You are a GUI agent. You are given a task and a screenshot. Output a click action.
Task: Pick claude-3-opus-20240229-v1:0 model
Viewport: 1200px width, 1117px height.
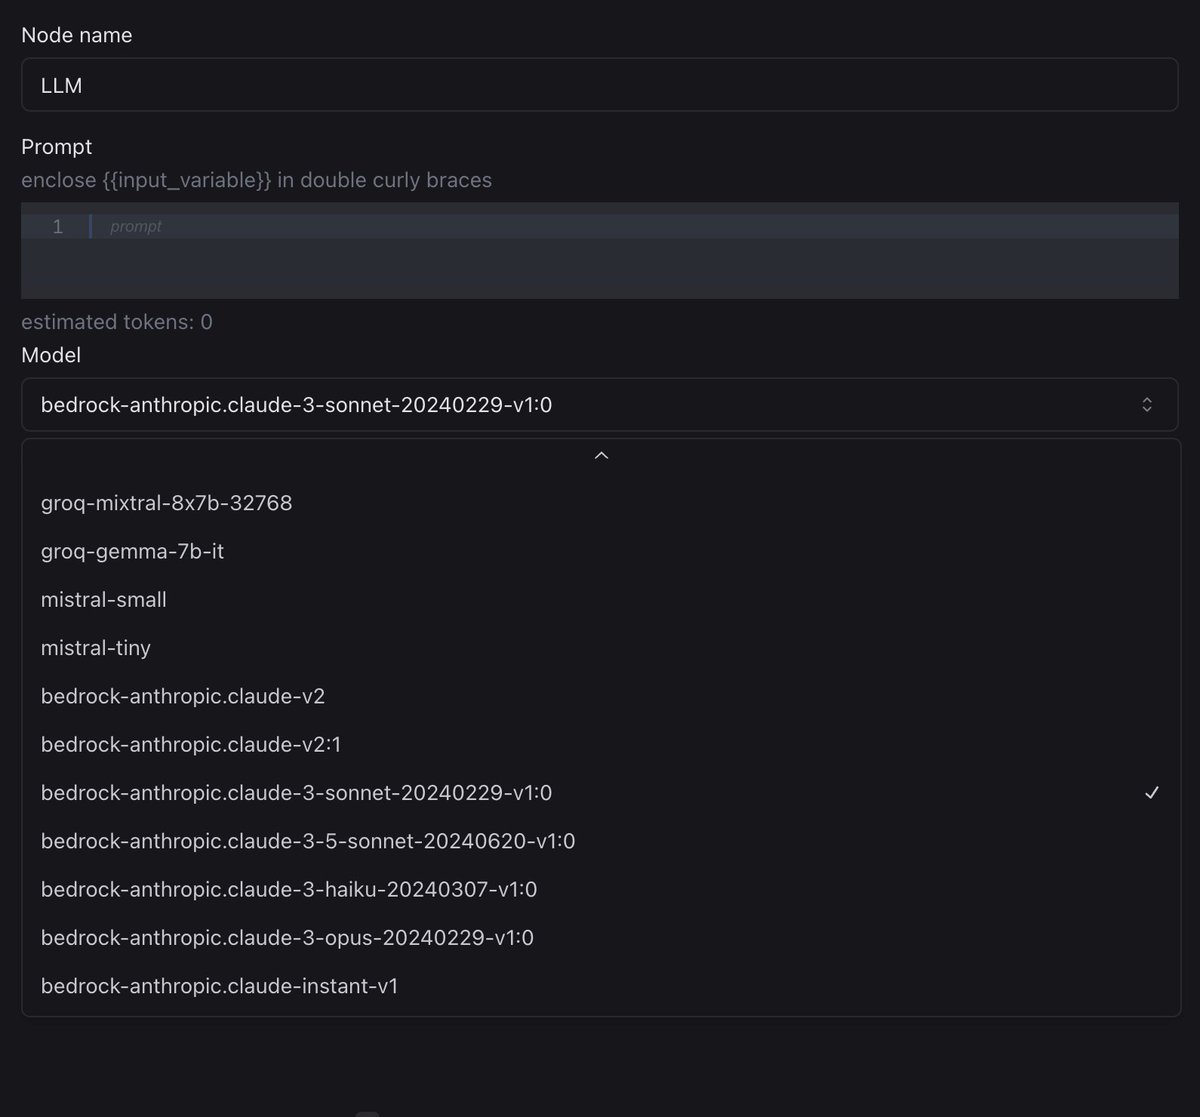601,938
